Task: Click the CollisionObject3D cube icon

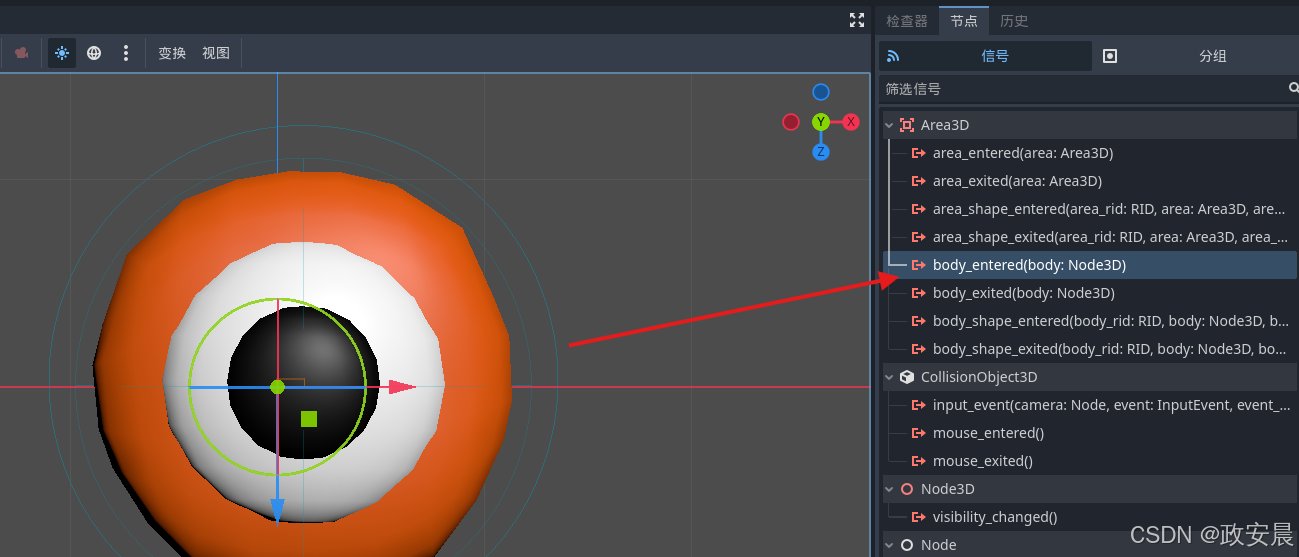Action: [907, 377]
